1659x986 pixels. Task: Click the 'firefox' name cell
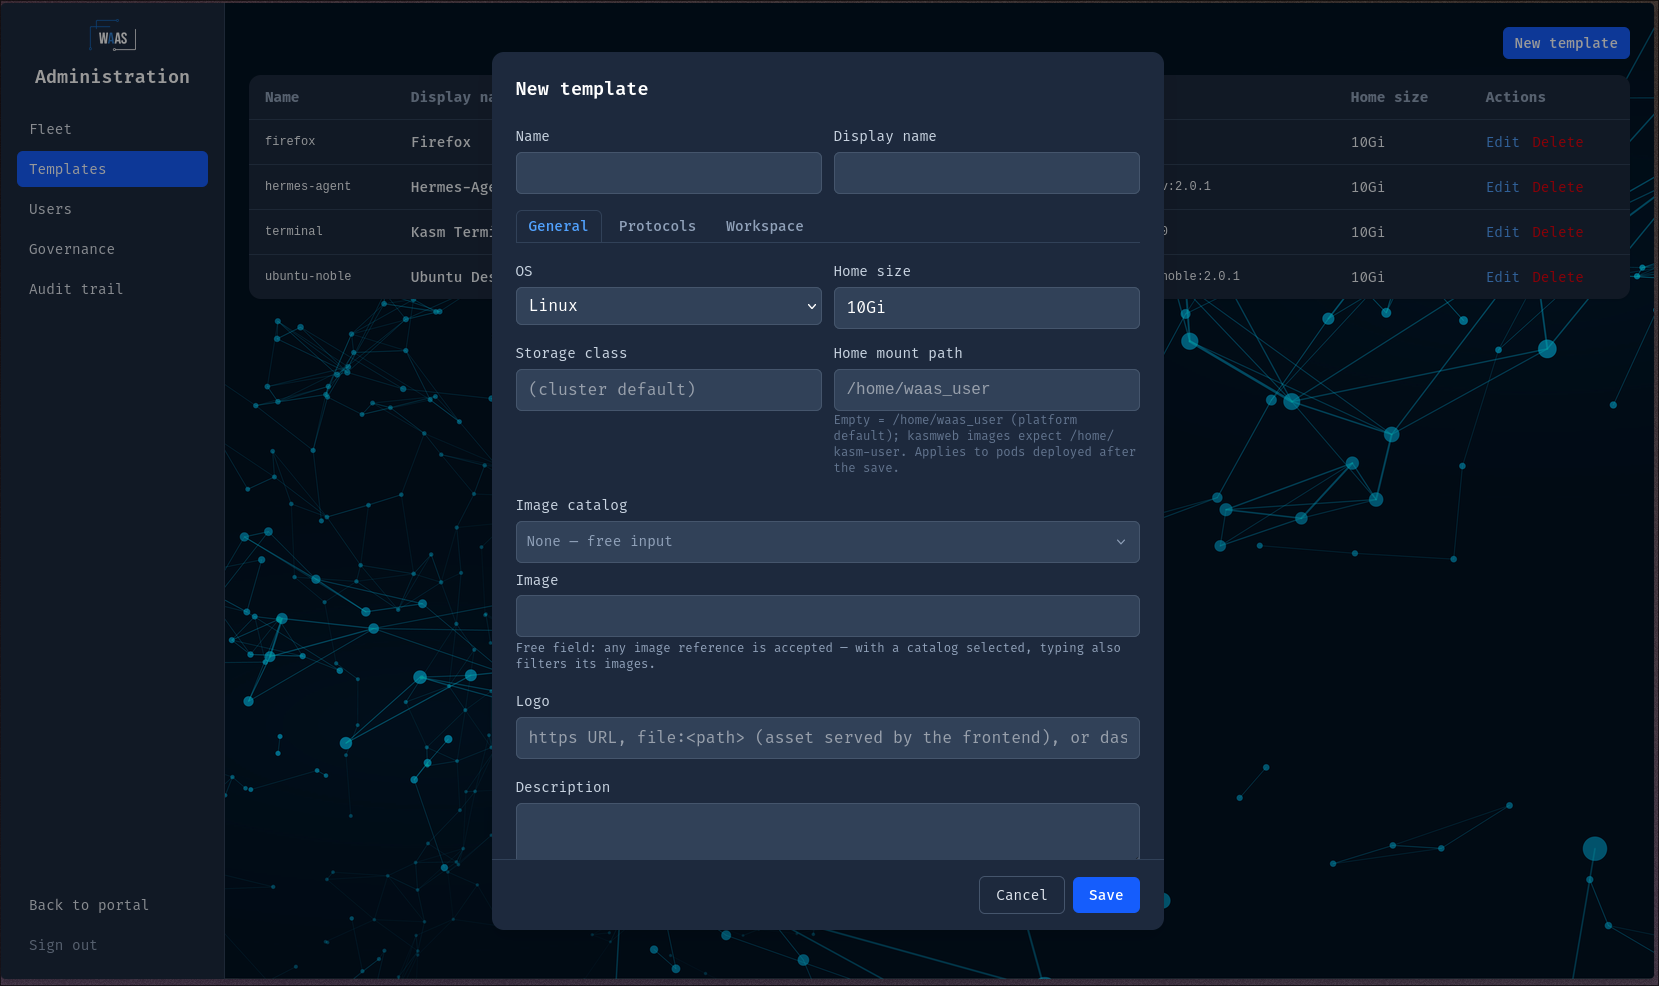tap(290, 141)
